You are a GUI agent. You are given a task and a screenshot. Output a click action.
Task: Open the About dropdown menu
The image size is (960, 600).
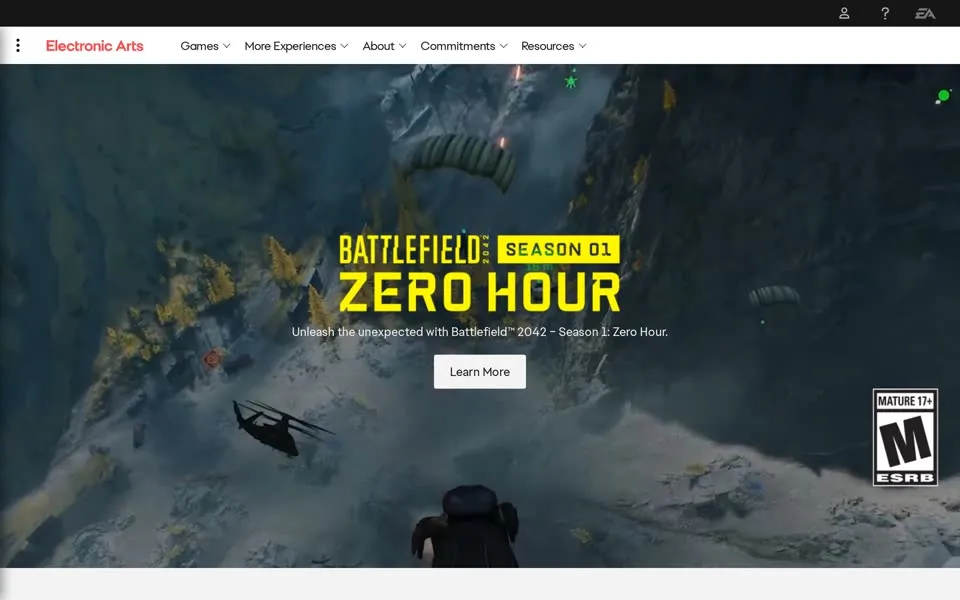click(x=384, y=46)
